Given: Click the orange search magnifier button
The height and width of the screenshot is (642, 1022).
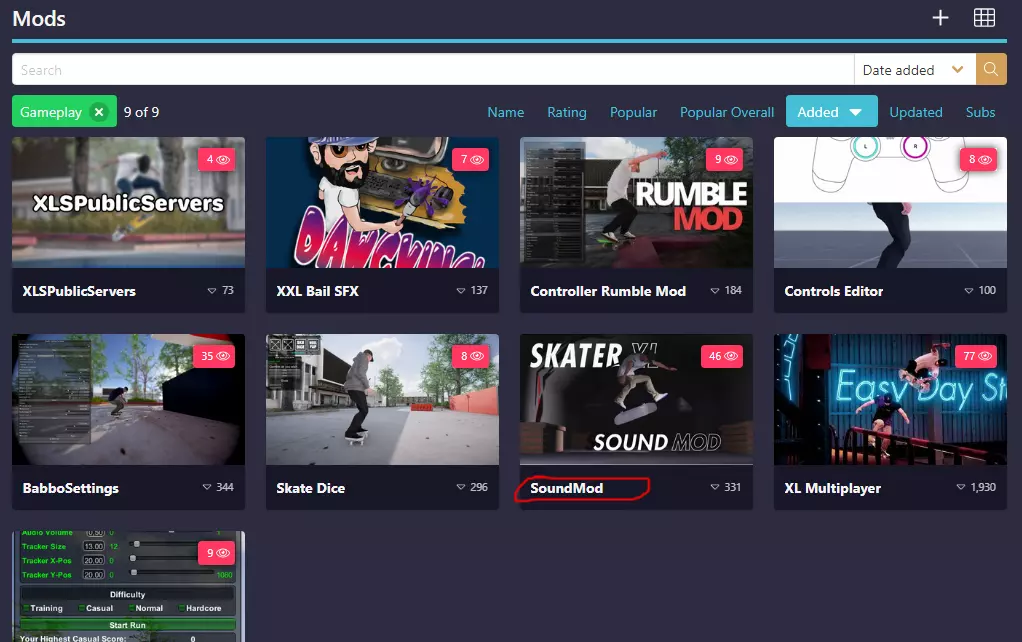Looking at the screenshot, I should point(991,69).
